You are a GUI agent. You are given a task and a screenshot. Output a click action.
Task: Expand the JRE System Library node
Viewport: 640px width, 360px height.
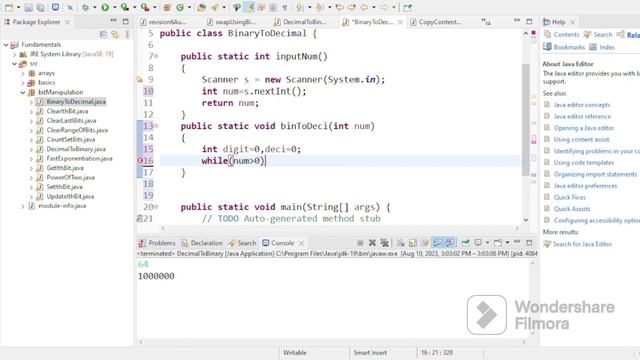pos(14,54)
